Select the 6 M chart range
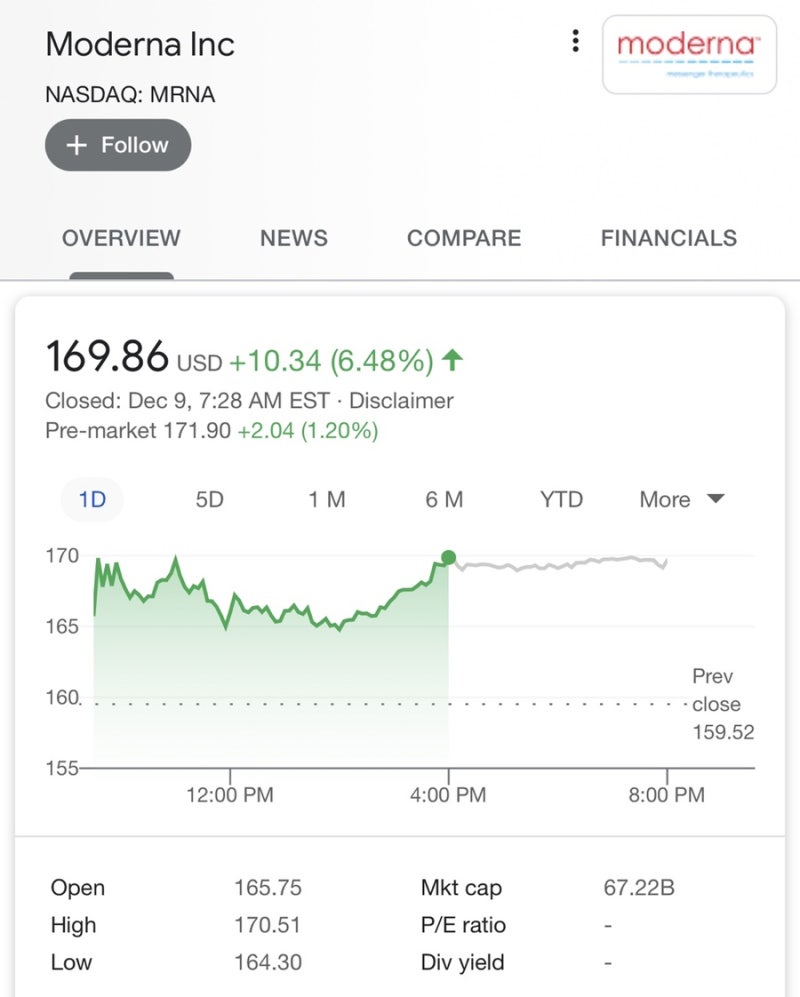 pyautogui.click(x=444, y=499)
